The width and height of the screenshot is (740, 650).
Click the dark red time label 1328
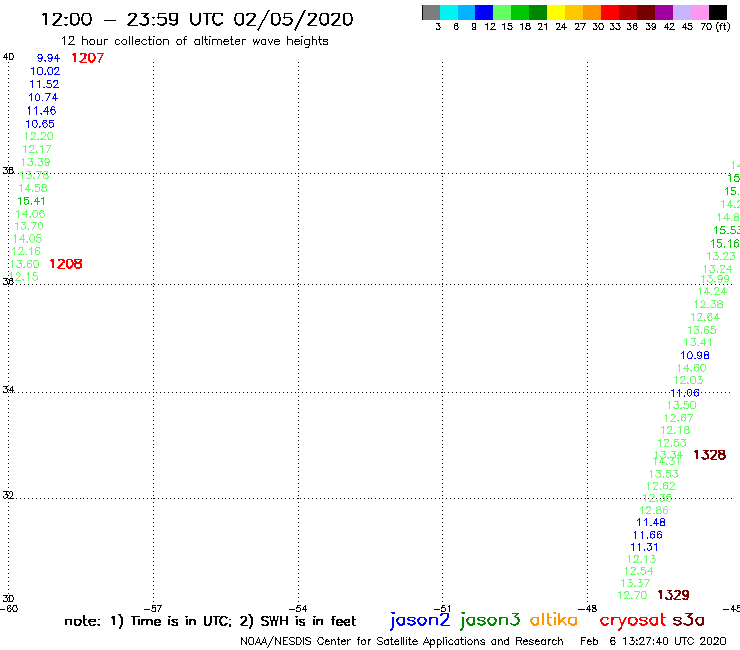(x=709, y=455)
